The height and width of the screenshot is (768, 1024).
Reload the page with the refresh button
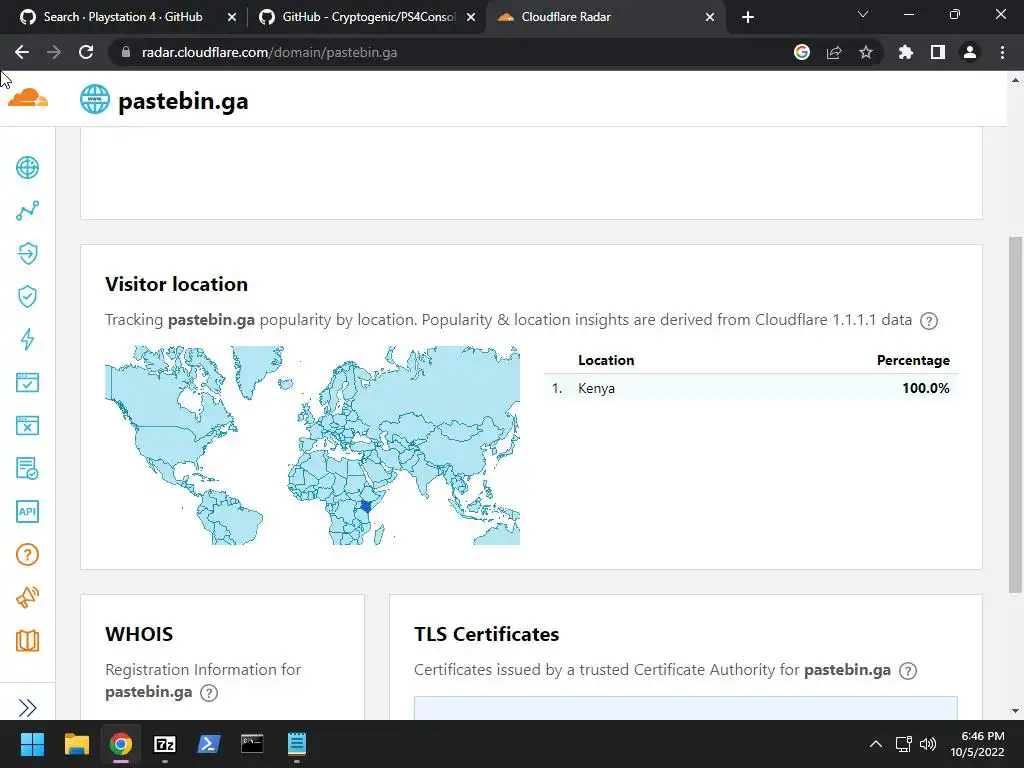click(x=86, y=52)
